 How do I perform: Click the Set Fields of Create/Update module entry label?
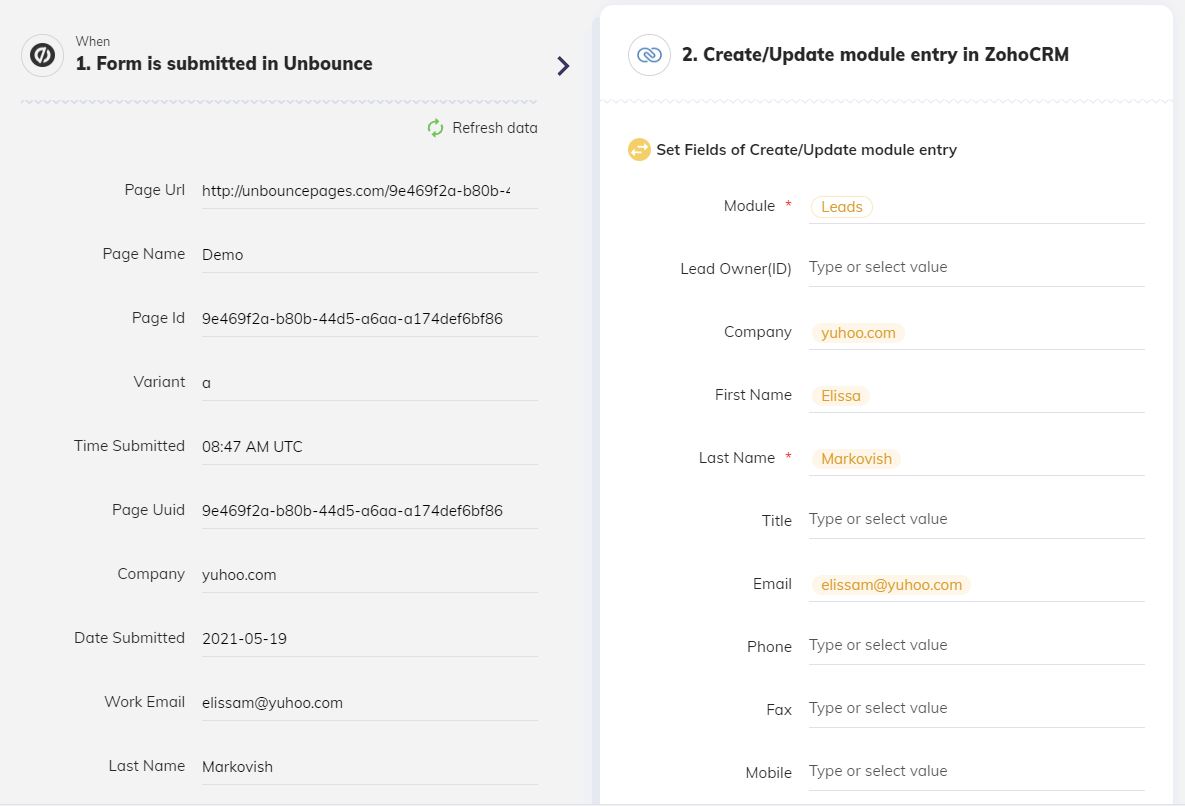pos(806,150)
